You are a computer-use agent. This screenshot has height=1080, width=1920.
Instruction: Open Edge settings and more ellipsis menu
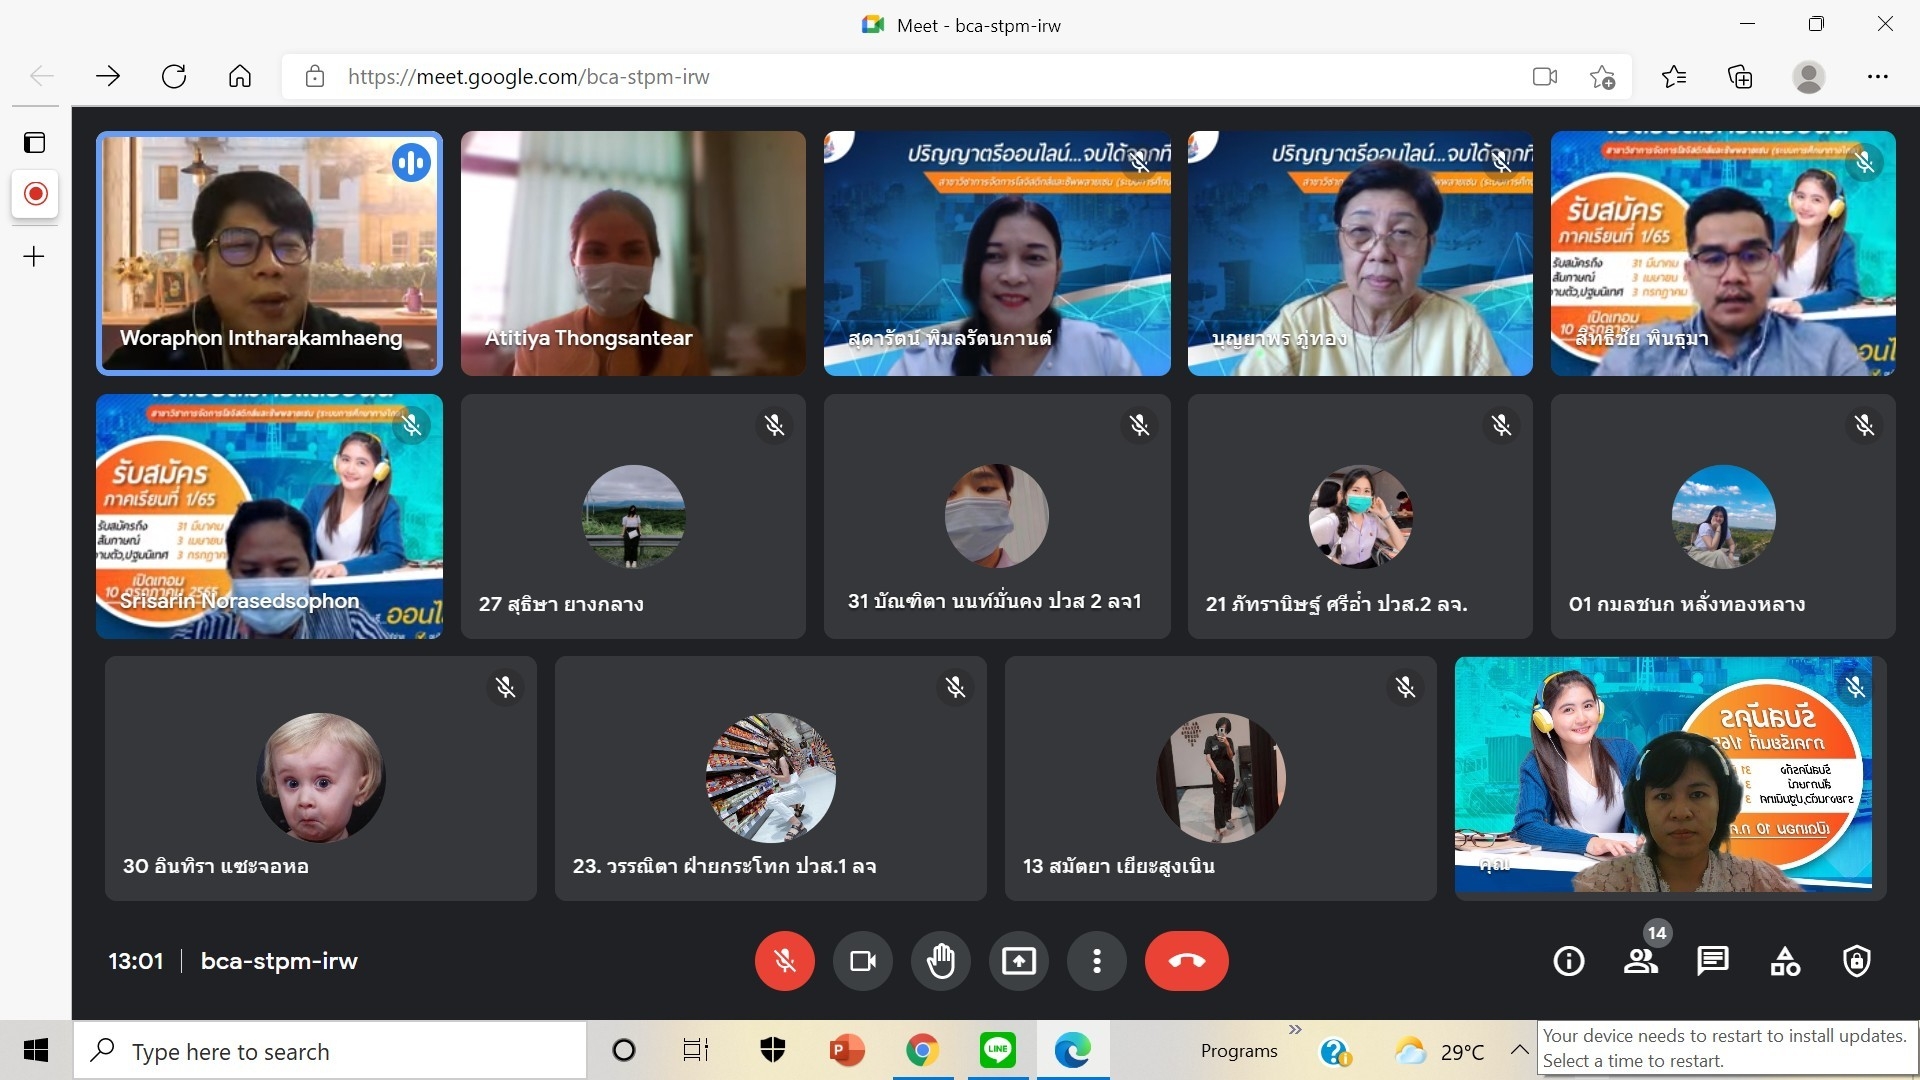1877,77
